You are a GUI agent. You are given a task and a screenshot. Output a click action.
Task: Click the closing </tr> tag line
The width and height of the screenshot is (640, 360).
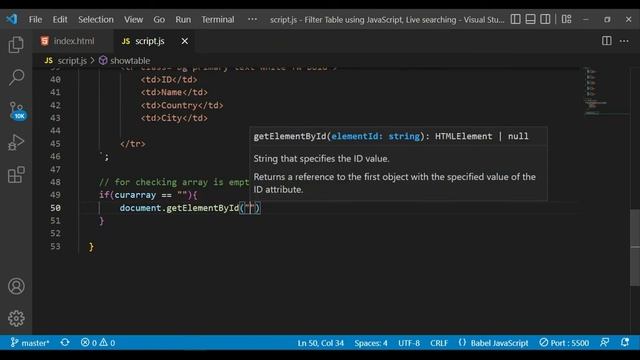[133, 144]
